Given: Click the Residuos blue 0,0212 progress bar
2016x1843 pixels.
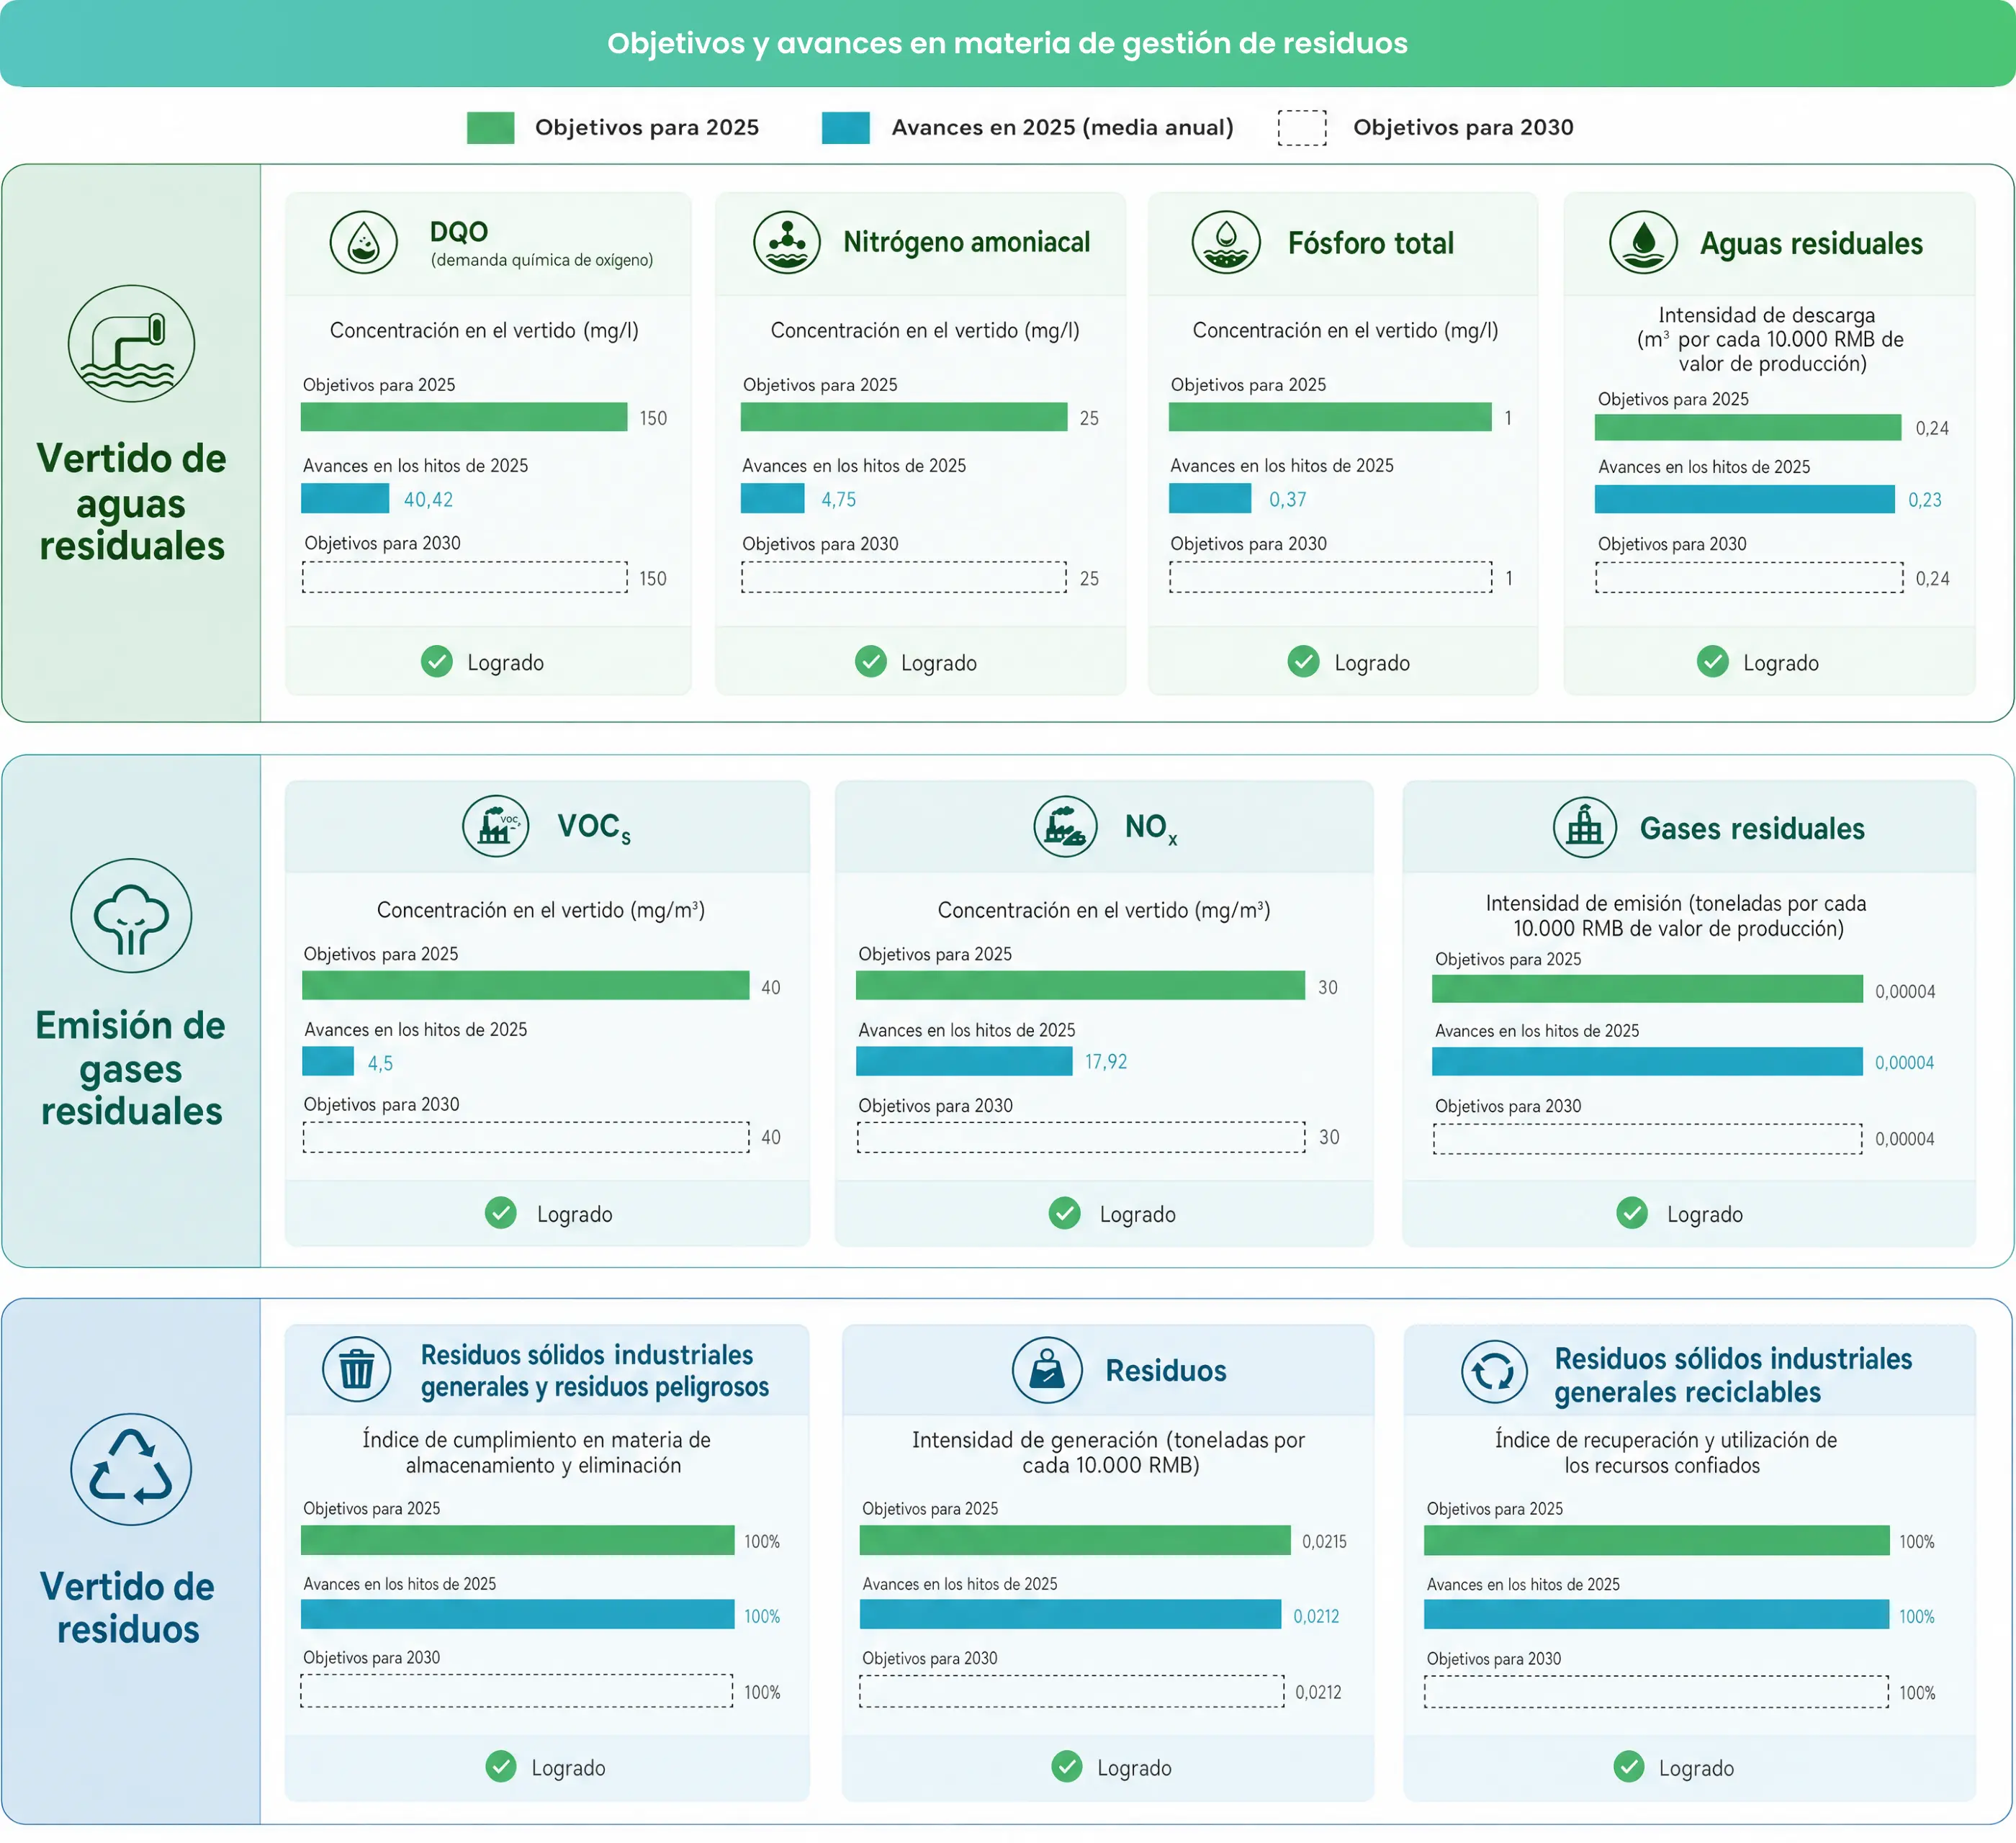Looking at the screenshot, I should (1070, 1614).
